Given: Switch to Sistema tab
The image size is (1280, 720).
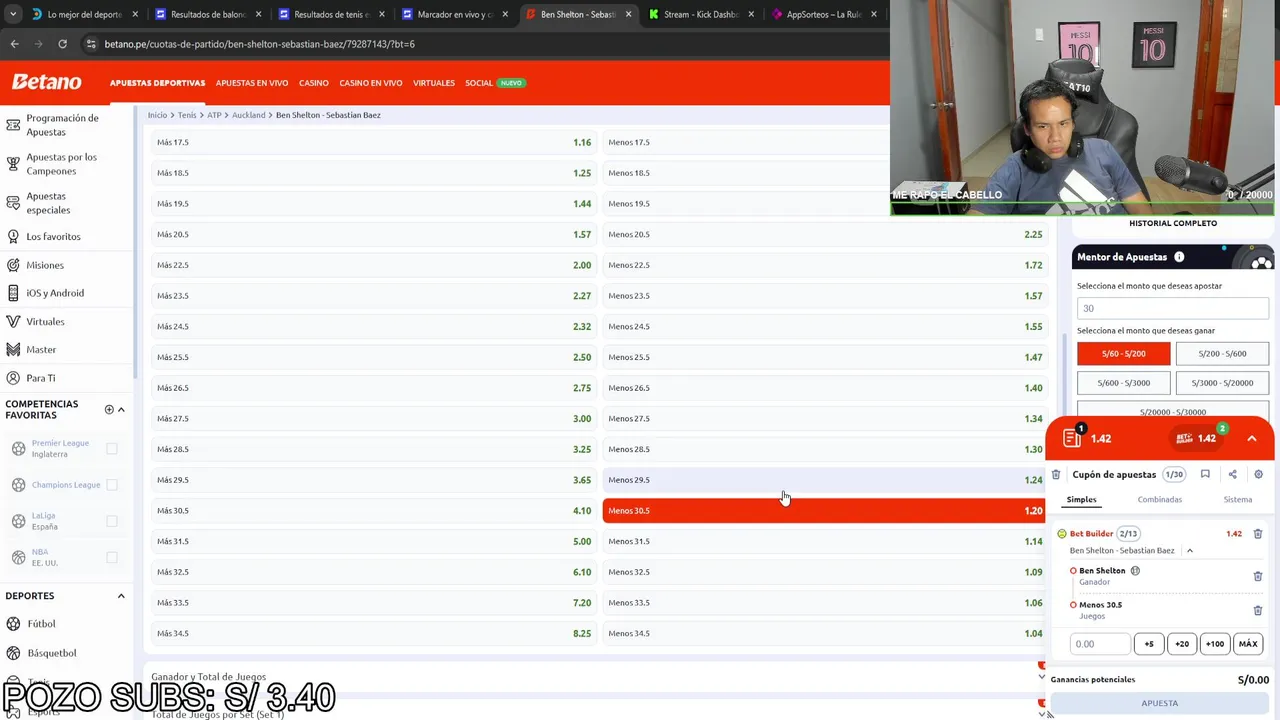Looking at the screenshot, I should 1237,499.
